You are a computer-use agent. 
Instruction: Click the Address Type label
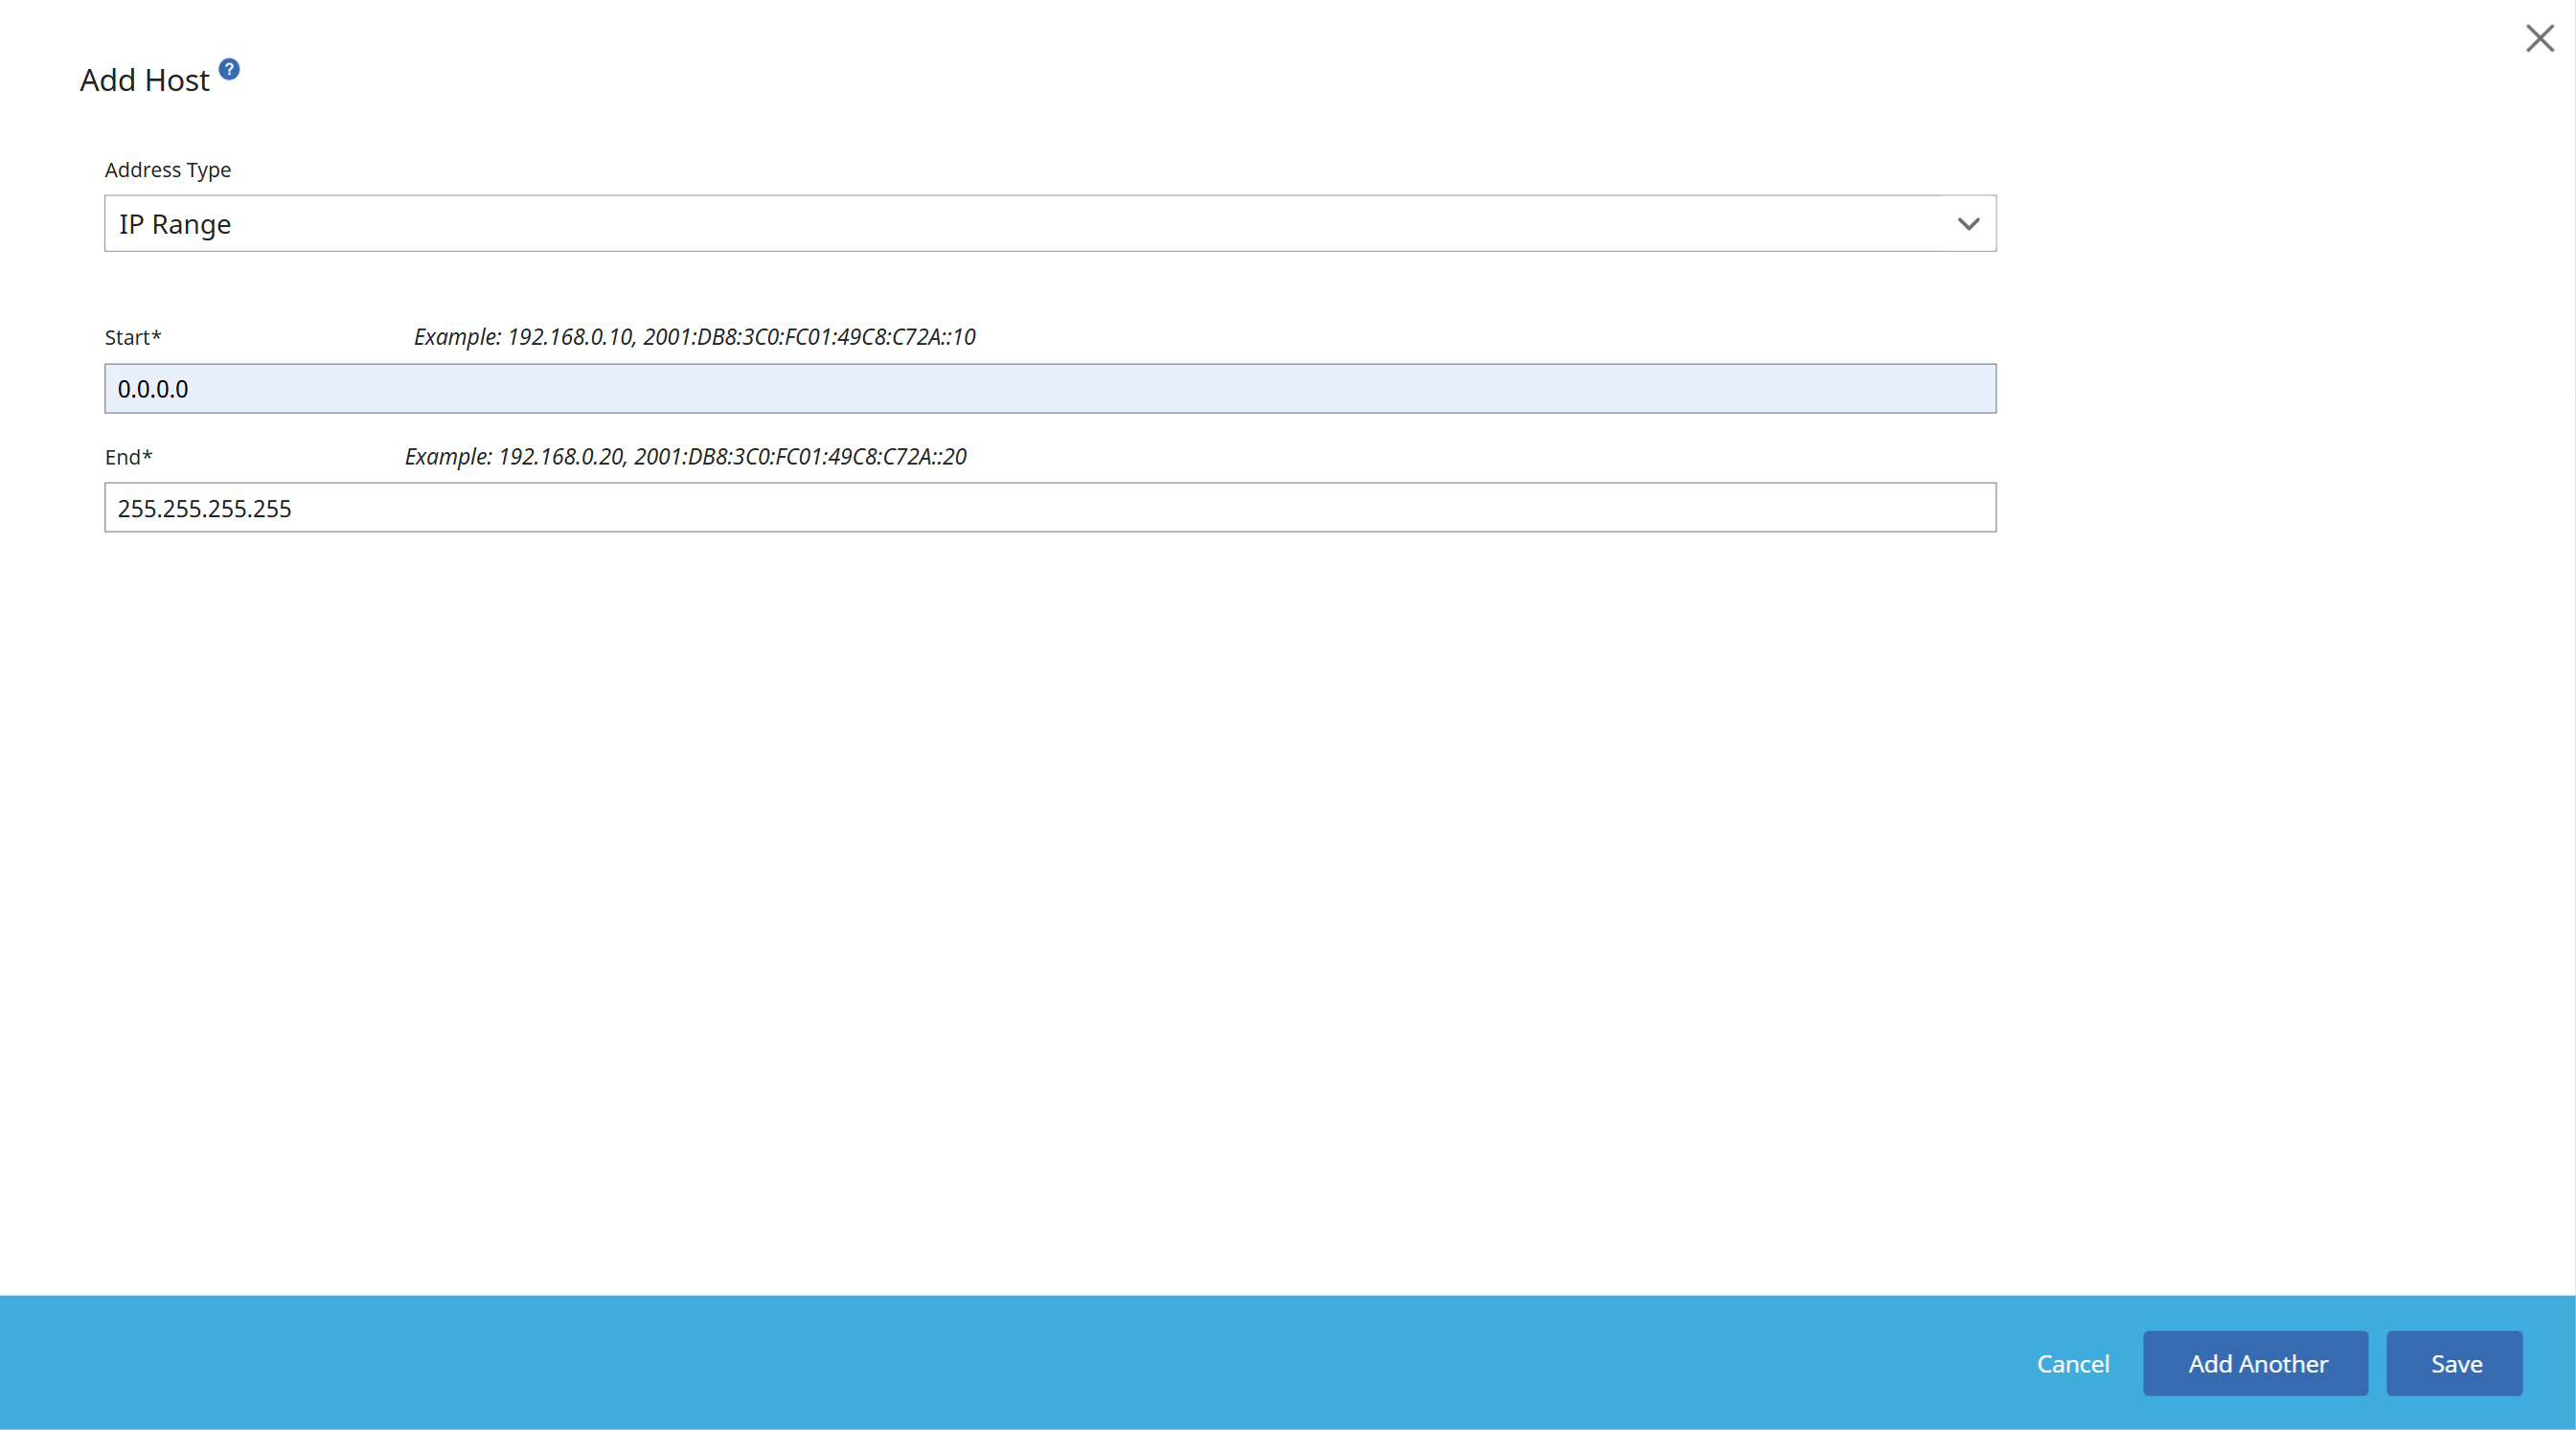coord(168,170)
